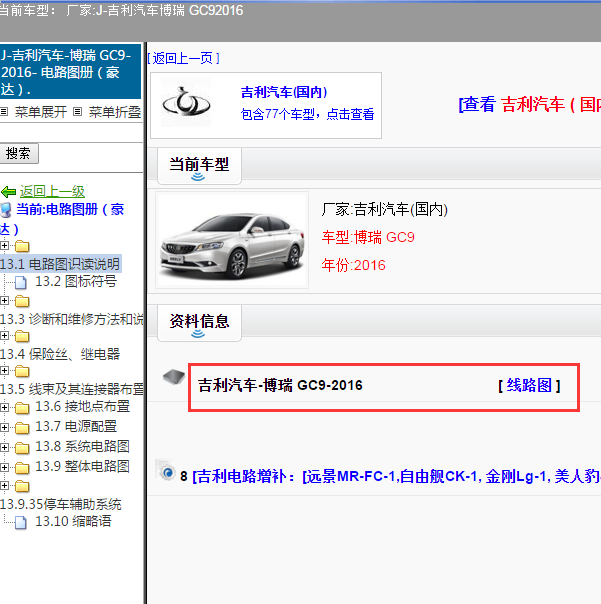Click folder icon for 13.9 整体电路图
This screenshot has height=604, width=601.
coord(22,467)
